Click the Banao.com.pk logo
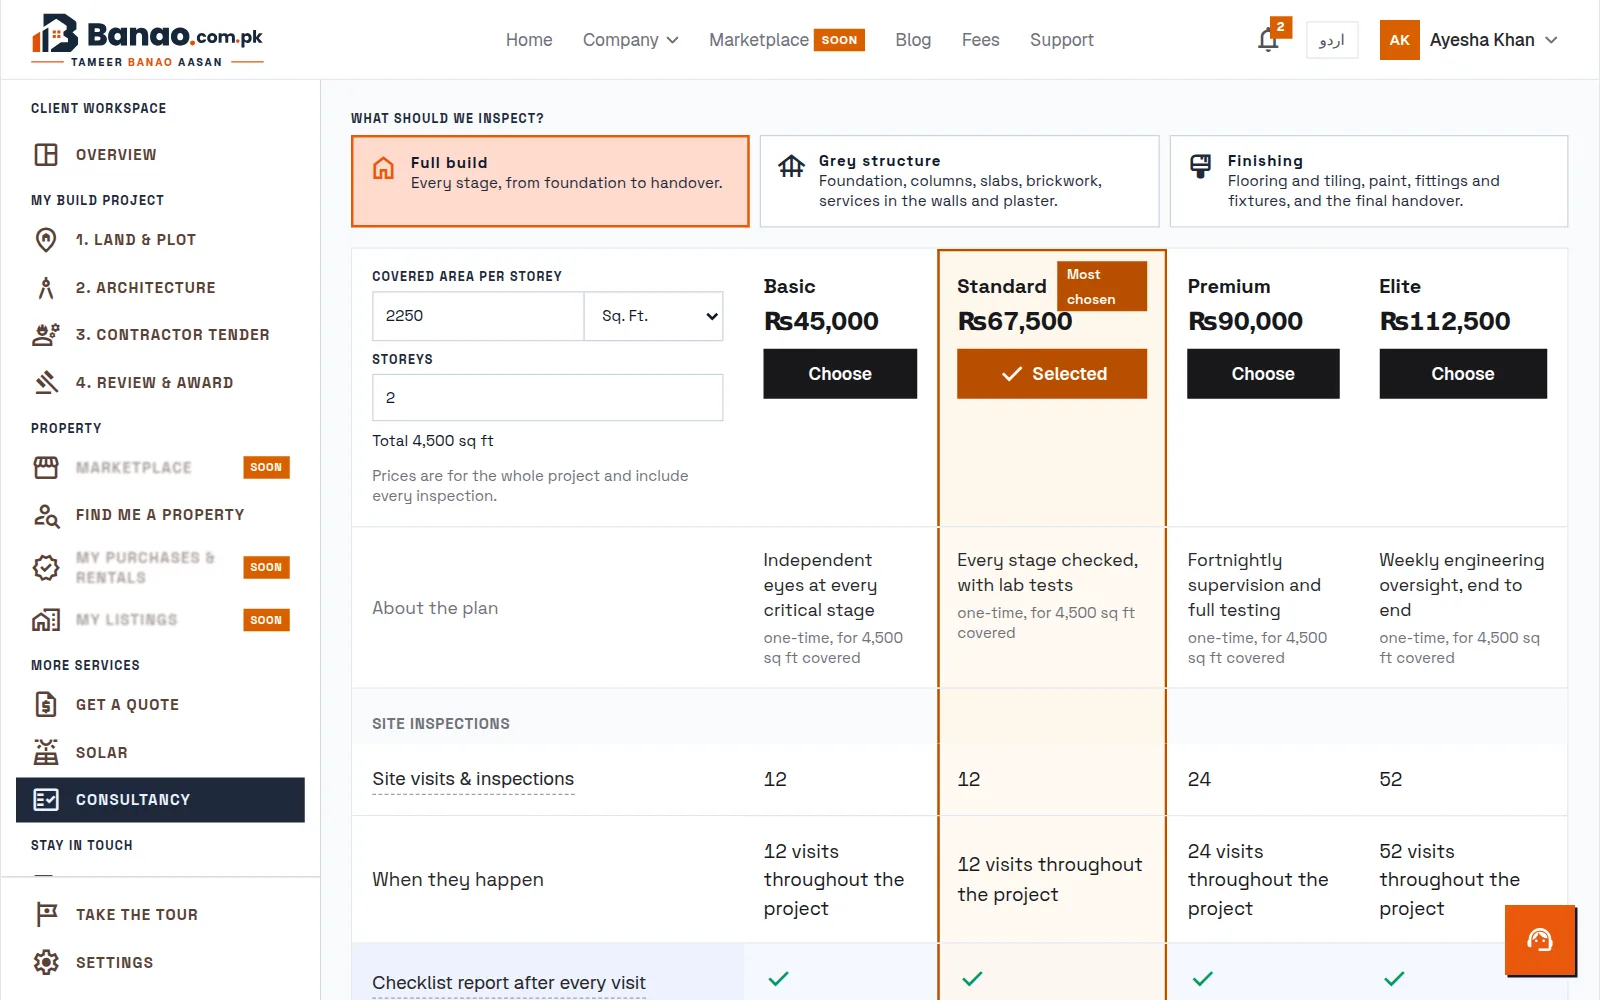This screenshot has width=1600, height=1000. [x=148, y=40]
